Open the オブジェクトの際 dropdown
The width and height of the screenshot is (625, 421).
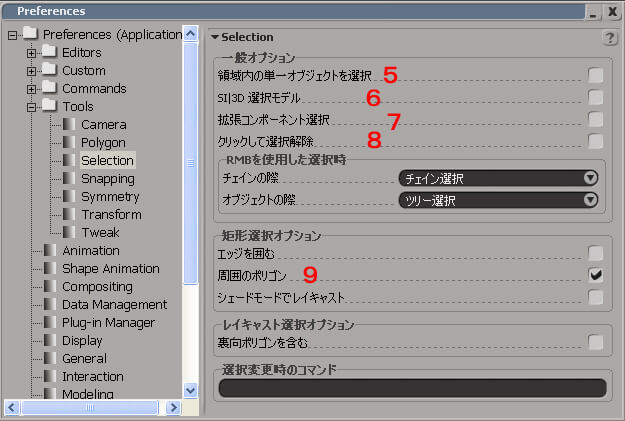(498, 200)
